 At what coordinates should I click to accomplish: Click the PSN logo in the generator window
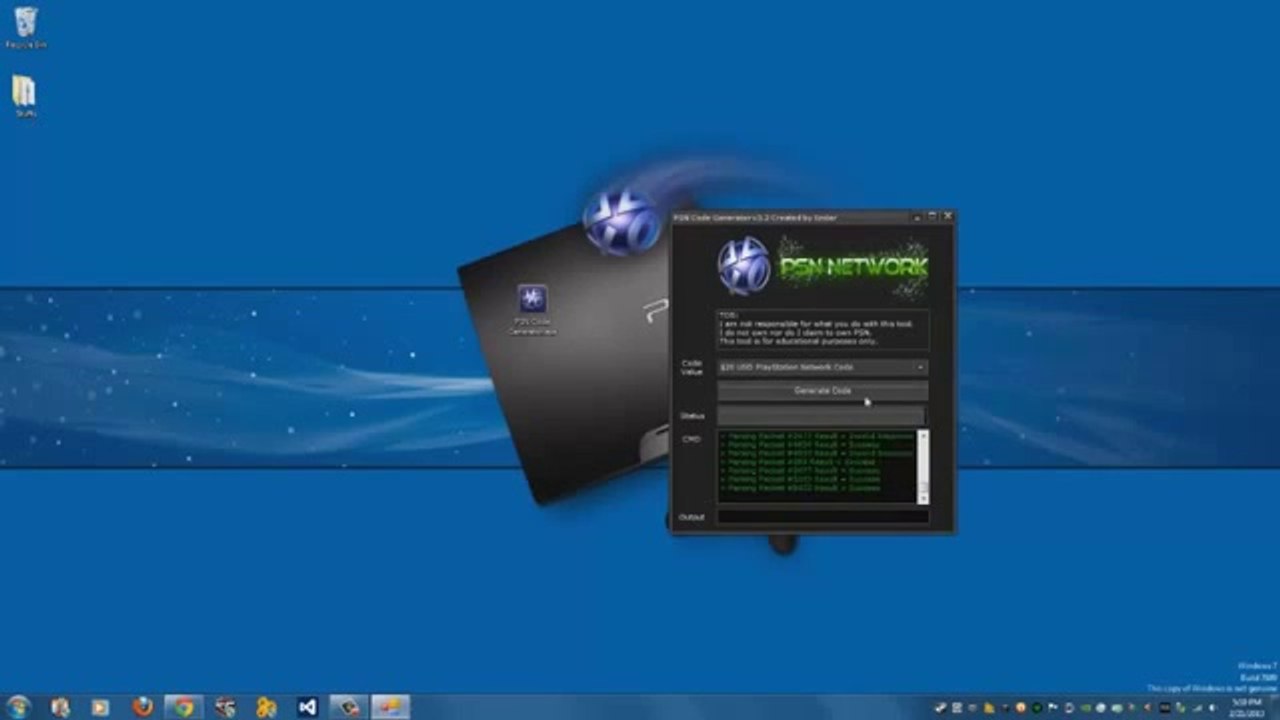click(x=745, y=265)
